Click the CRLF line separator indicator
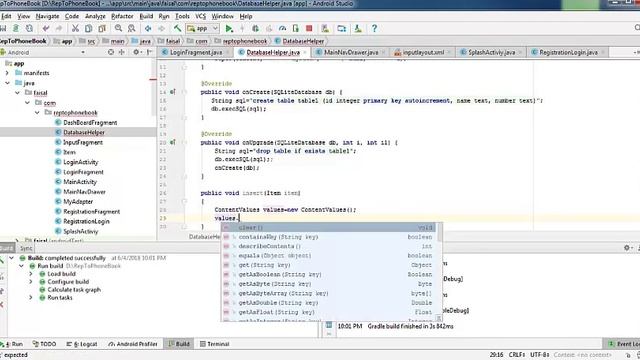 pos(517,355)
